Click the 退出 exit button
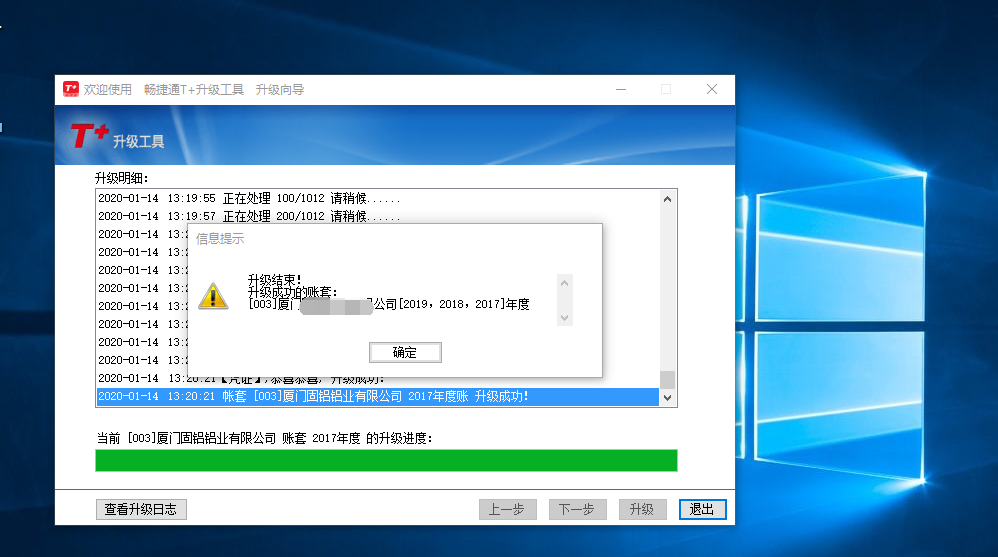The height and width of the screenshot is (557, 998). point(702,509)
